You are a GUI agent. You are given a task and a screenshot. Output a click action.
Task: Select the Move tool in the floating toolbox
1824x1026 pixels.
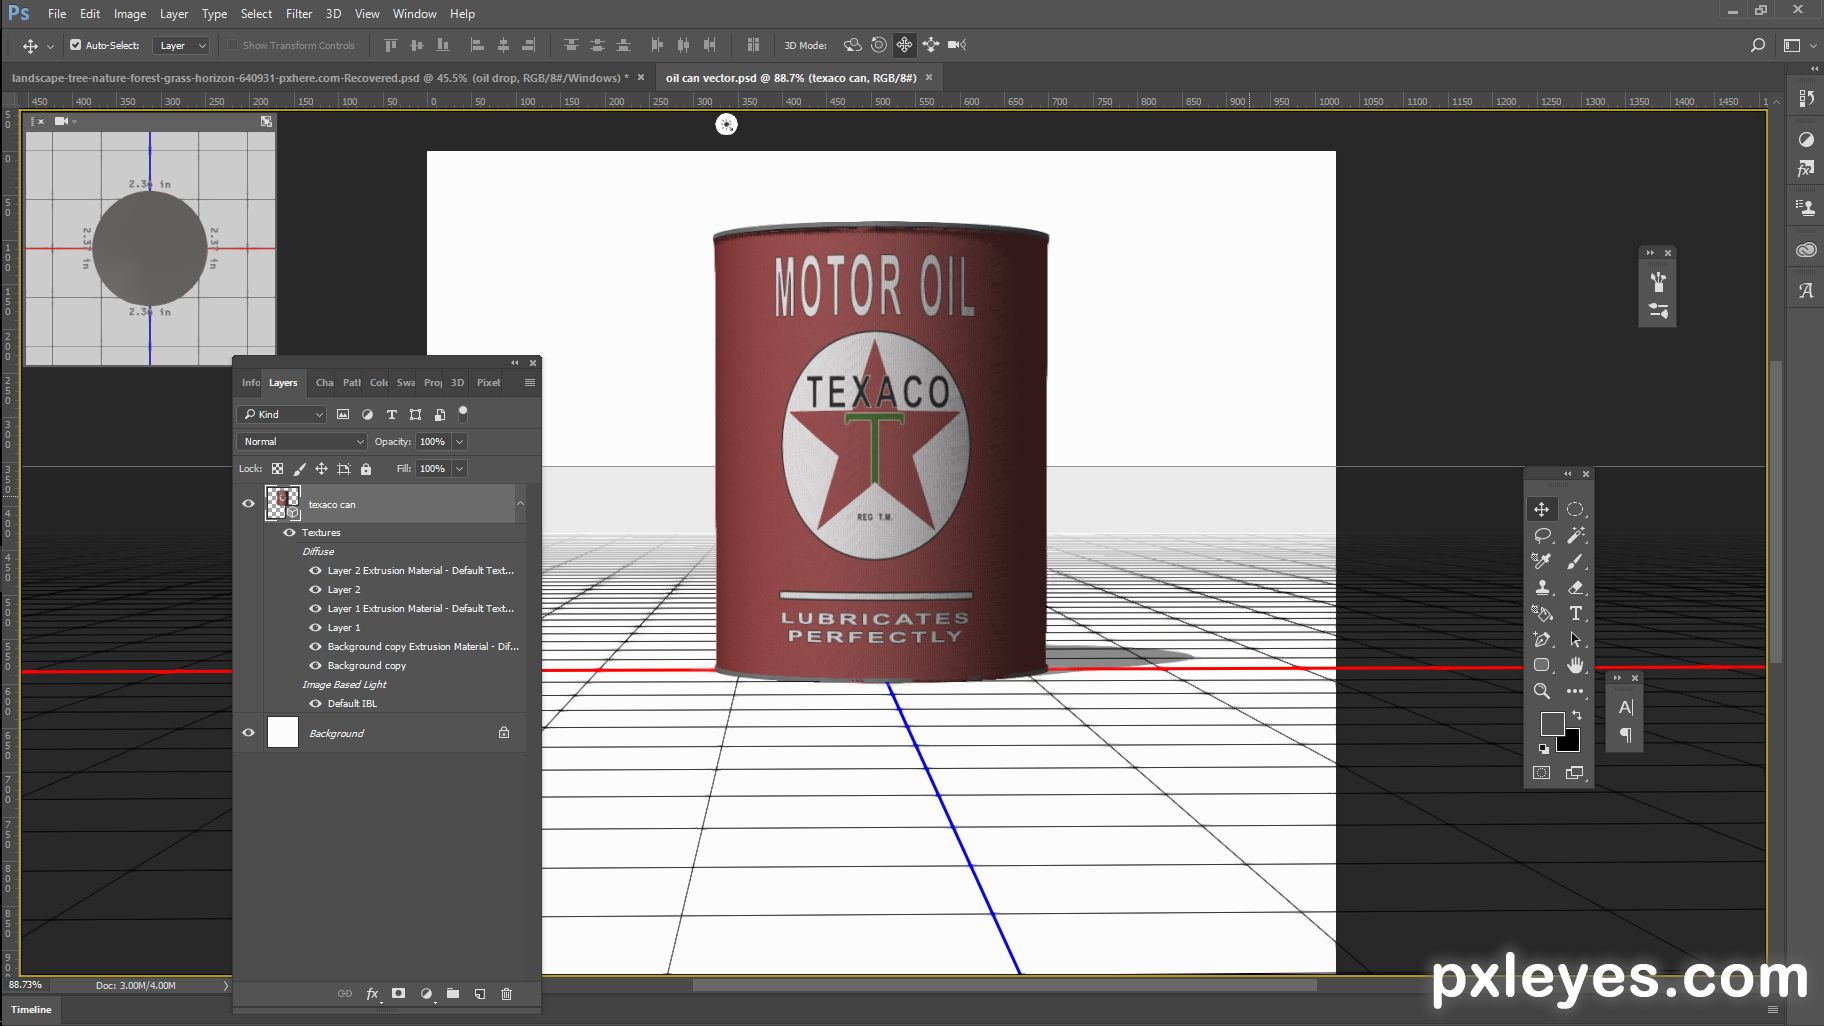pos(1541,509)
